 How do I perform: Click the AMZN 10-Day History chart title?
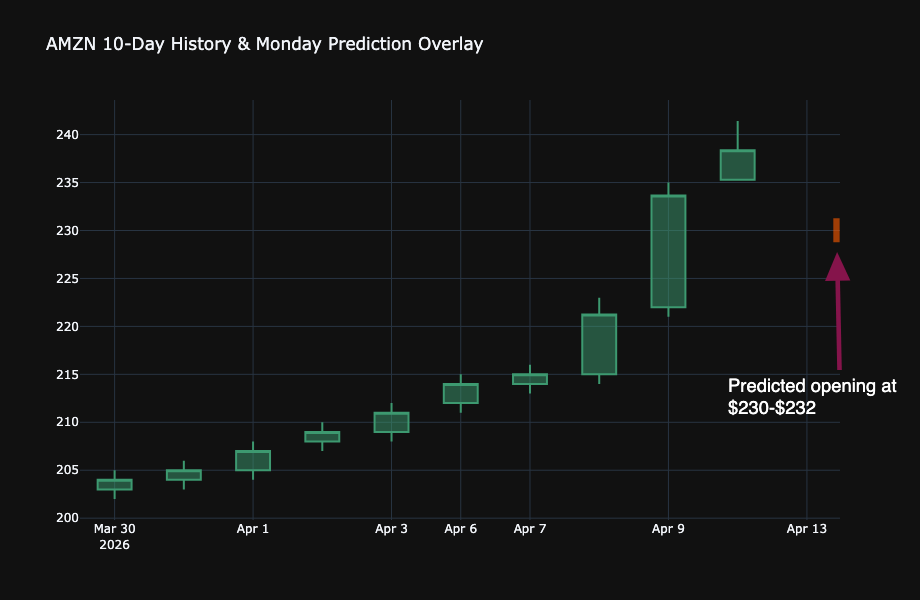264,44
